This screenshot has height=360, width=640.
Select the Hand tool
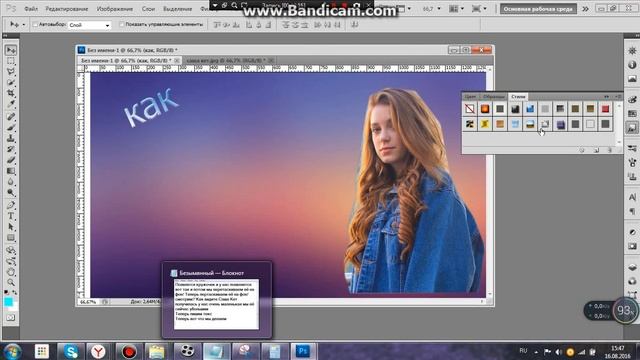[11, 272]
